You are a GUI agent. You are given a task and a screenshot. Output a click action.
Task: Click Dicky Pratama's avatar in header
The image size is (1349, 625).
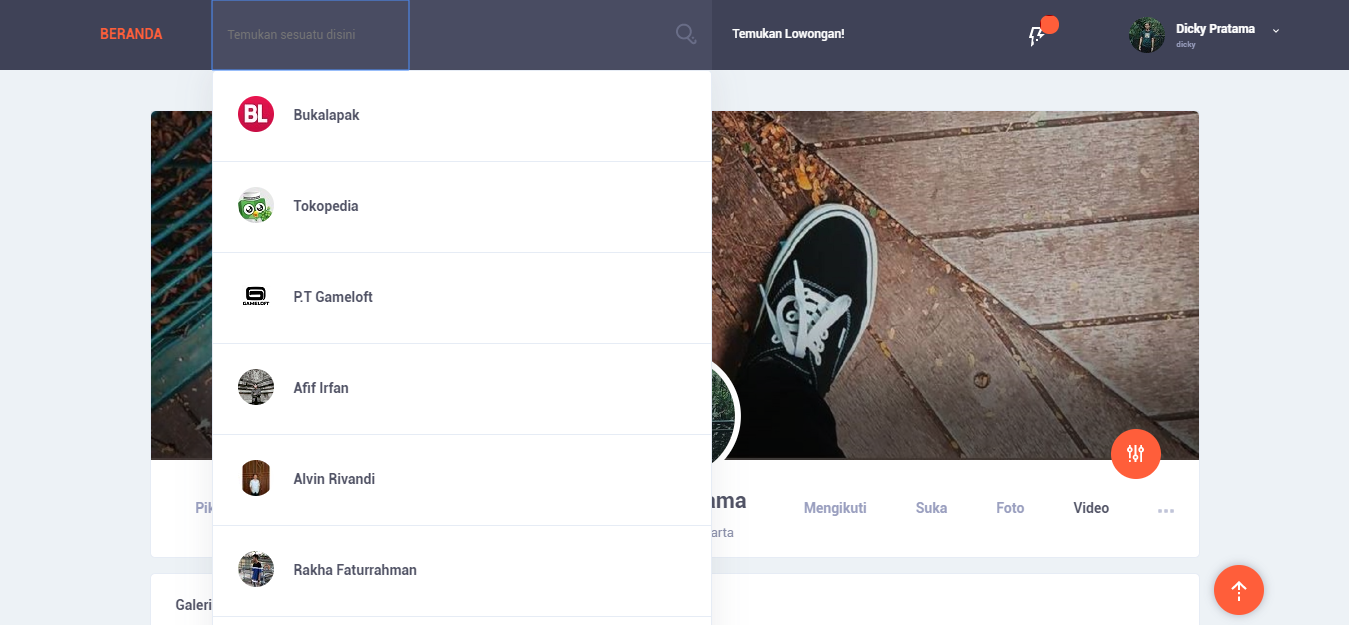pyautogui.click(x=1146, y=35)
